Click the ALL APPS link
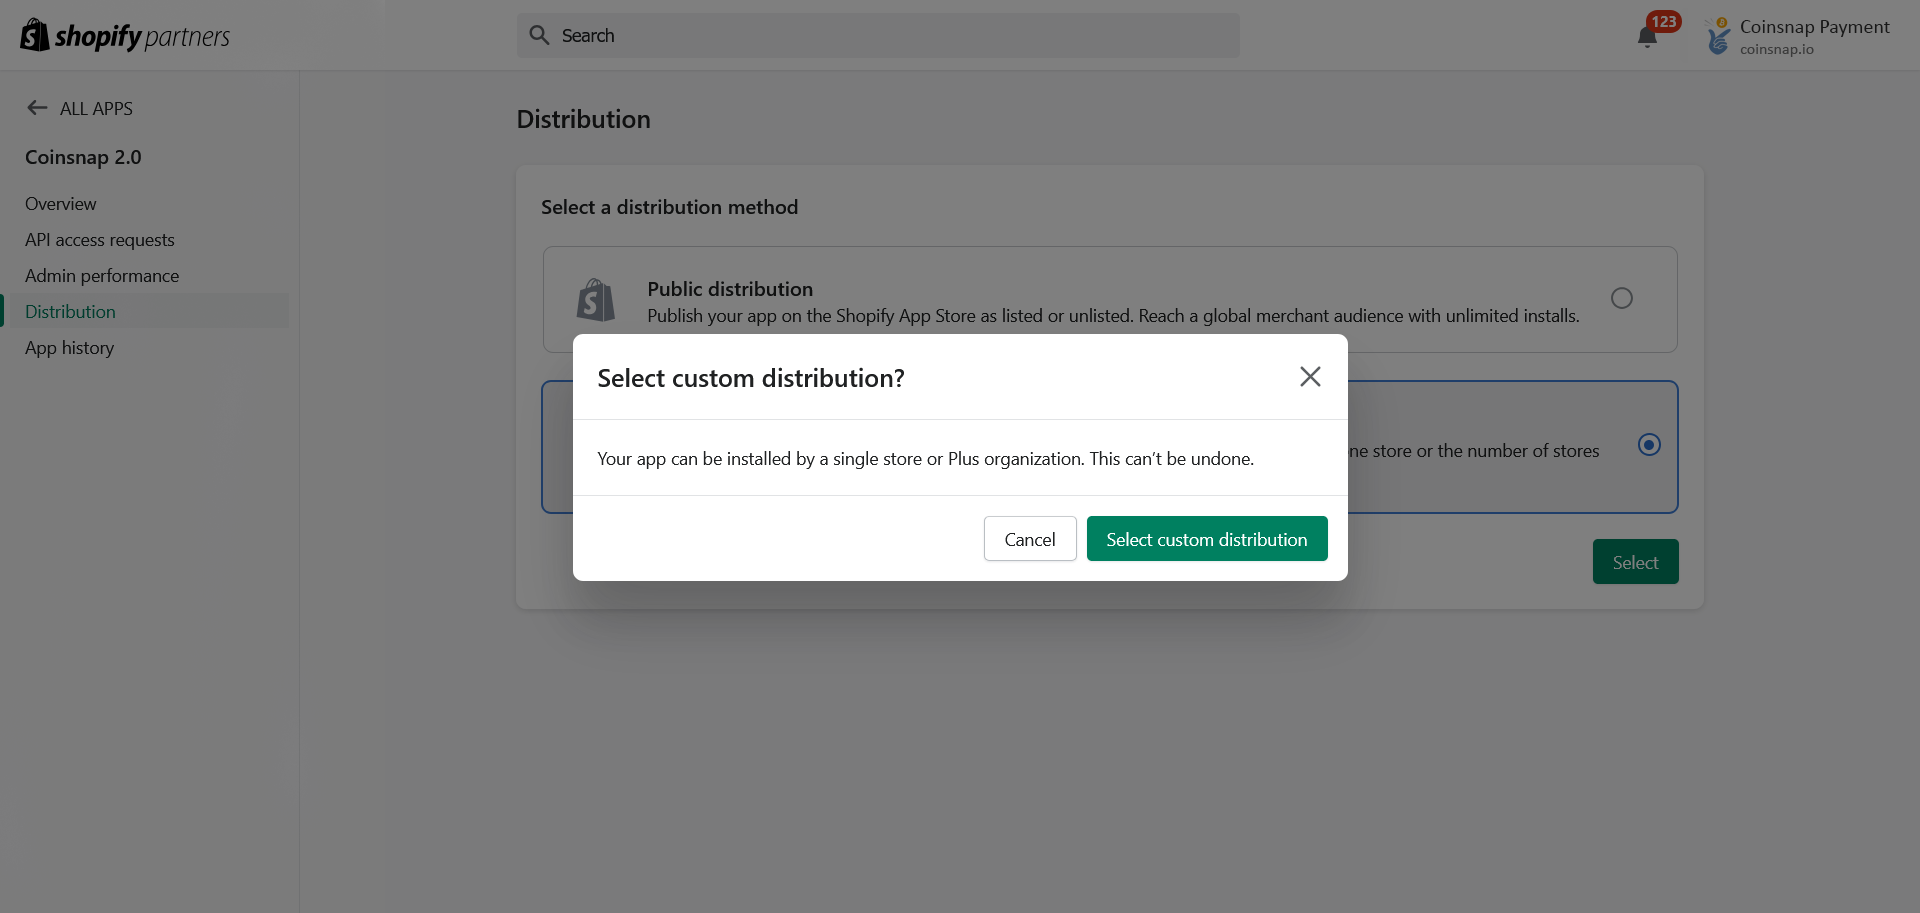This screenshot has width=1920, height=913. (96, 108)
